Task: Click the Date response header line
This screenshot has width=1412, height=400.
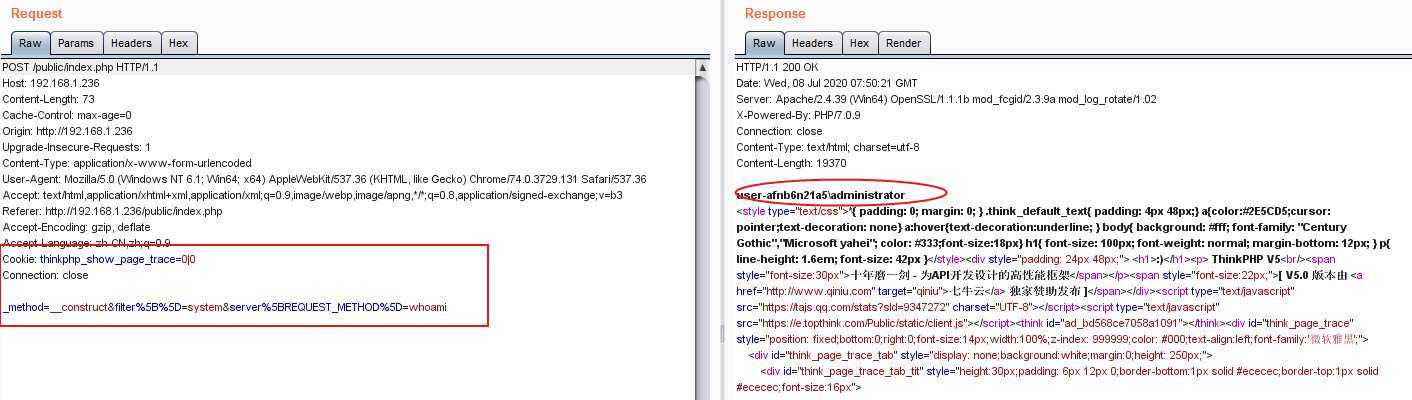Action: point(826,83)
